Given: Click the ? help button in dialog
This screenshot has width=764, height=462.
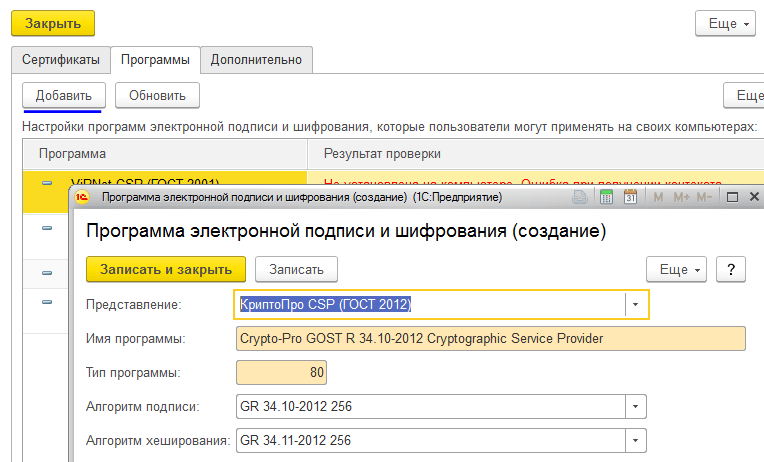Looking at the screenshot, I should 731,270.
